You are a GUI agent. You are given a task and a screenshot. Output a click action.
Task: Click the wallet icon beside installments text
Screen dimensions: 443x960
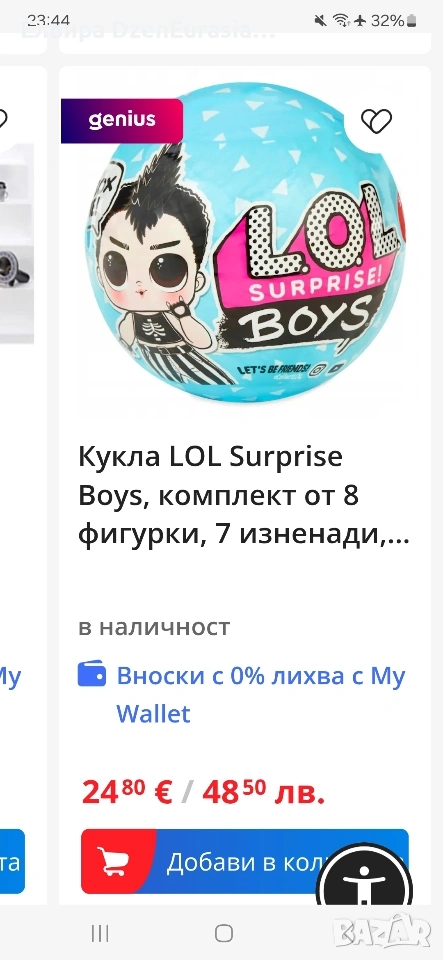click(x=92, y=674)
